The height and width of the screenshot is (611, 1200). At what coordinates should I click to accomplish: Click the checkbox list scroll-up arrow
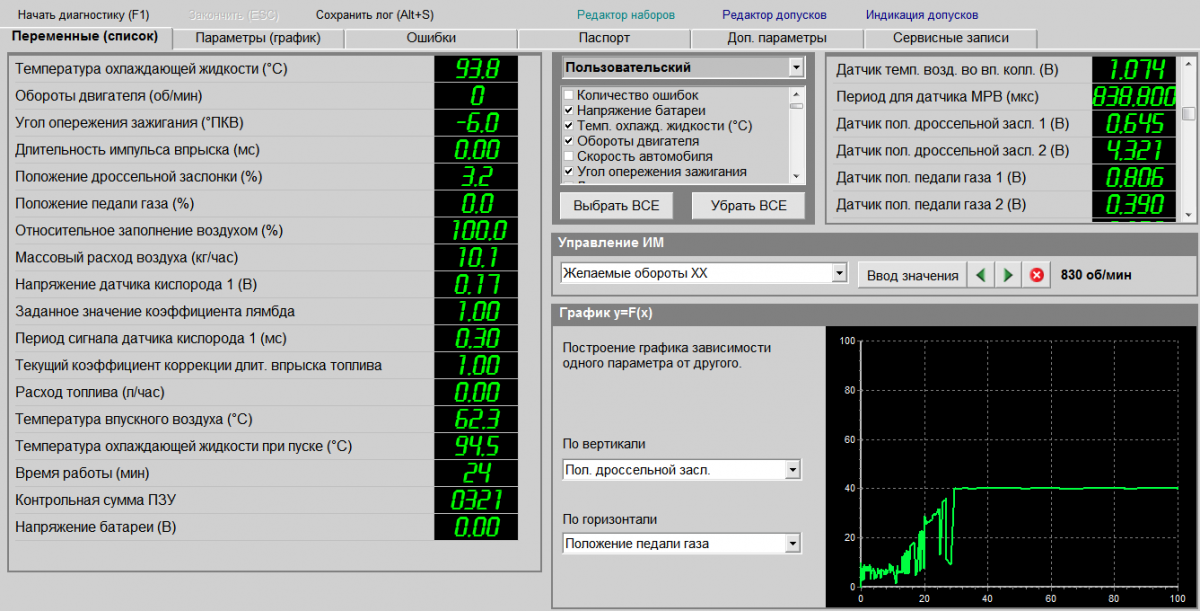pos(796,93)
